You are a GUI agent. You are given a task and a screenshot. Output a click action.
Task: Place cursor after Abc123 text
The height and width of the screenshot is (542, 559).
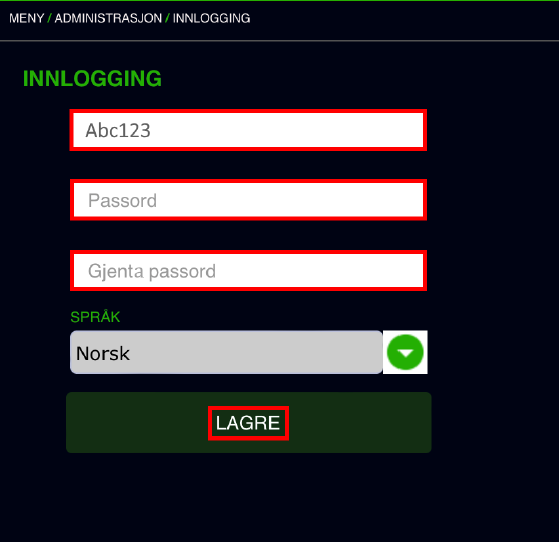pos(152,131)
